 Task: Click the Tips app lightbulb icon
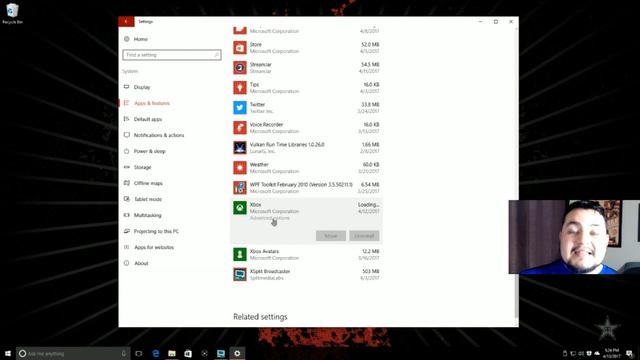pos(240,88)
